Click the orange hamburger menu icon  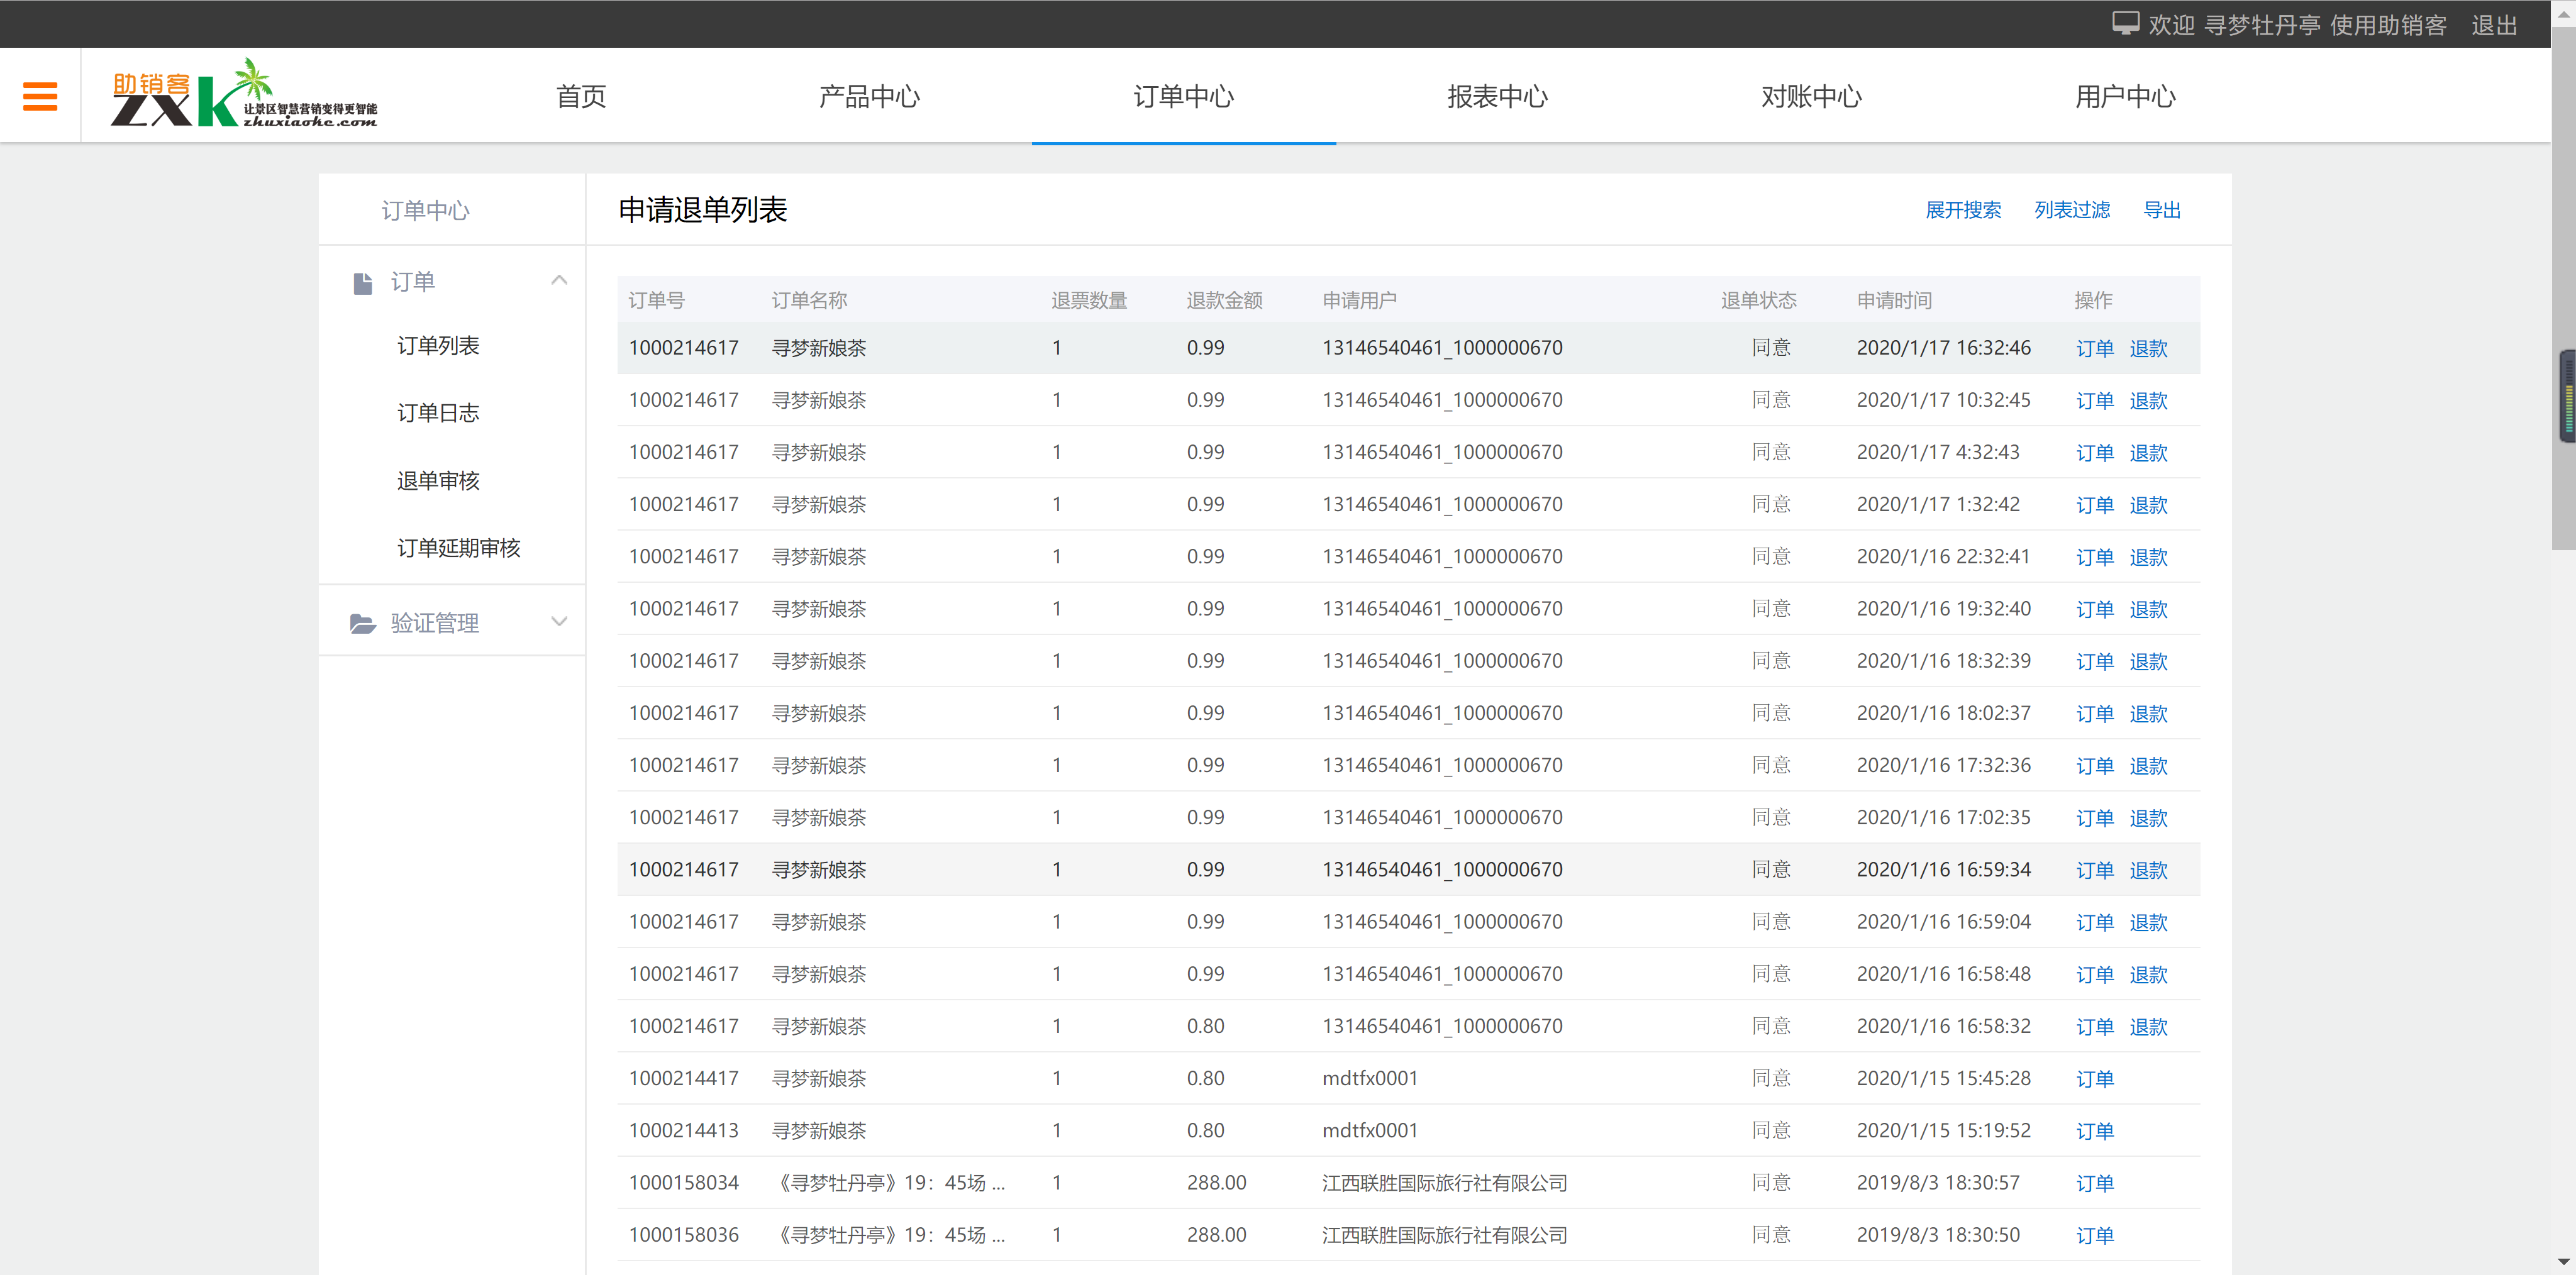(x=40, y=96)
